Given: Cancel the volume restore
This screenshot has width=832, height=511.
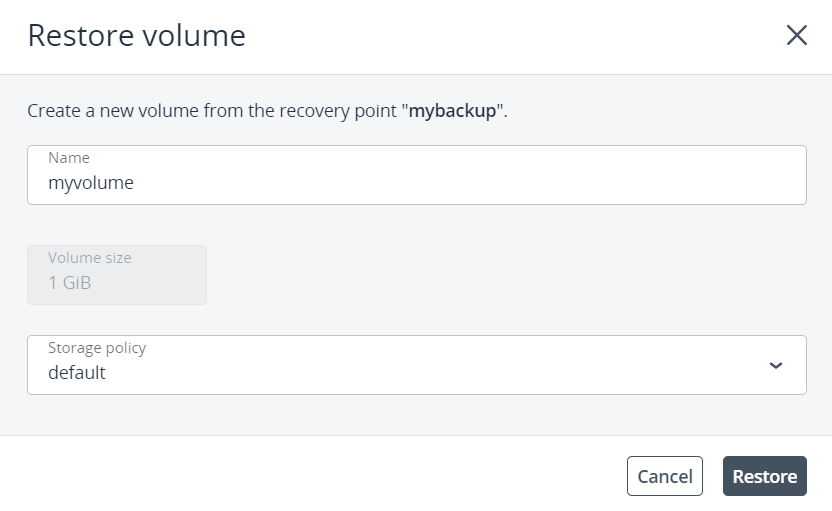Looking at the screenshot, I should [x=665, y=476].
